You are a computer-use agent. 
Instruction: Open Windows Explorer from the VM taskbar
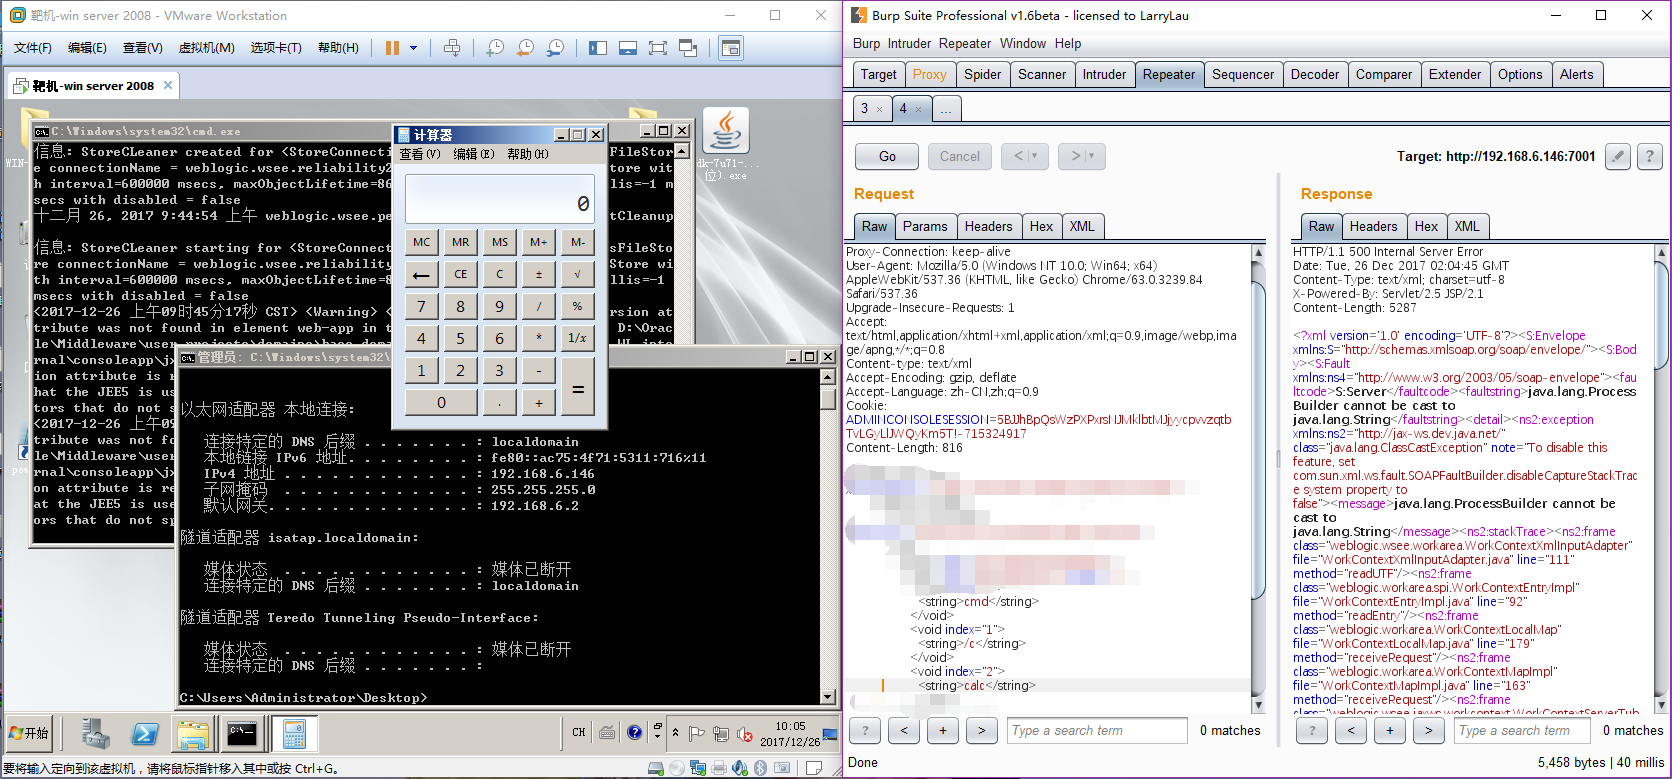193,734
